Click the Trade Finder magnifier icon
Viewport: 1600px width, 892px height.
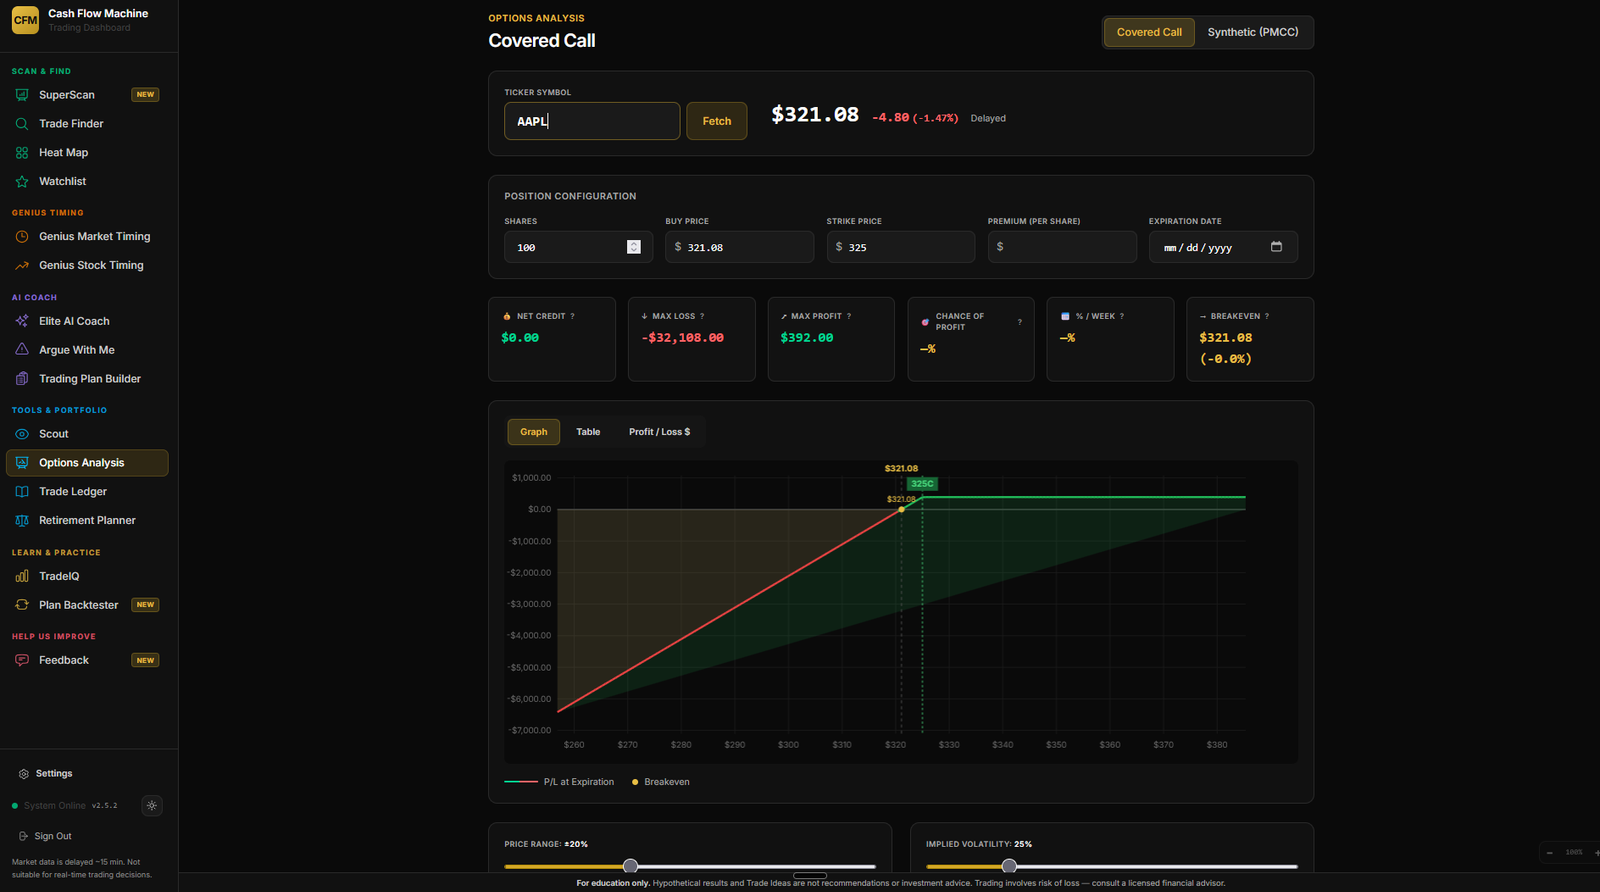pos(22,124)
